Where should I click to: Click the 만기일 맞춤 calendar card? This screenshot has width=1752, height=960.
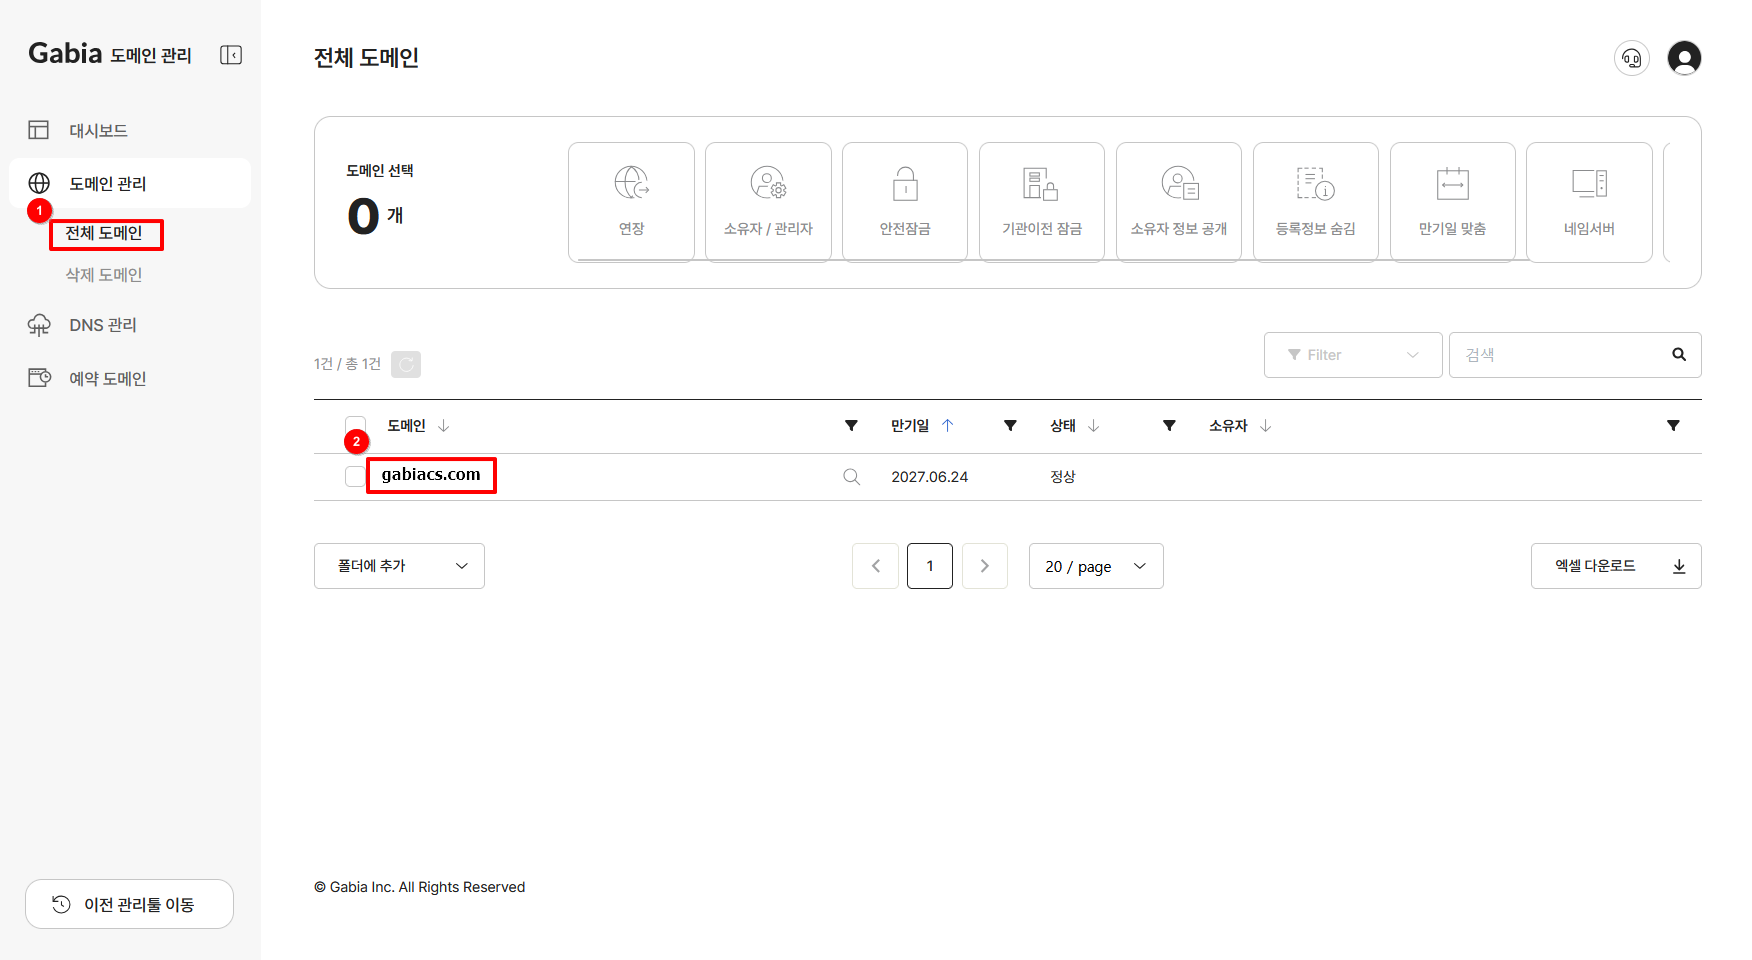pos(1453,202)
